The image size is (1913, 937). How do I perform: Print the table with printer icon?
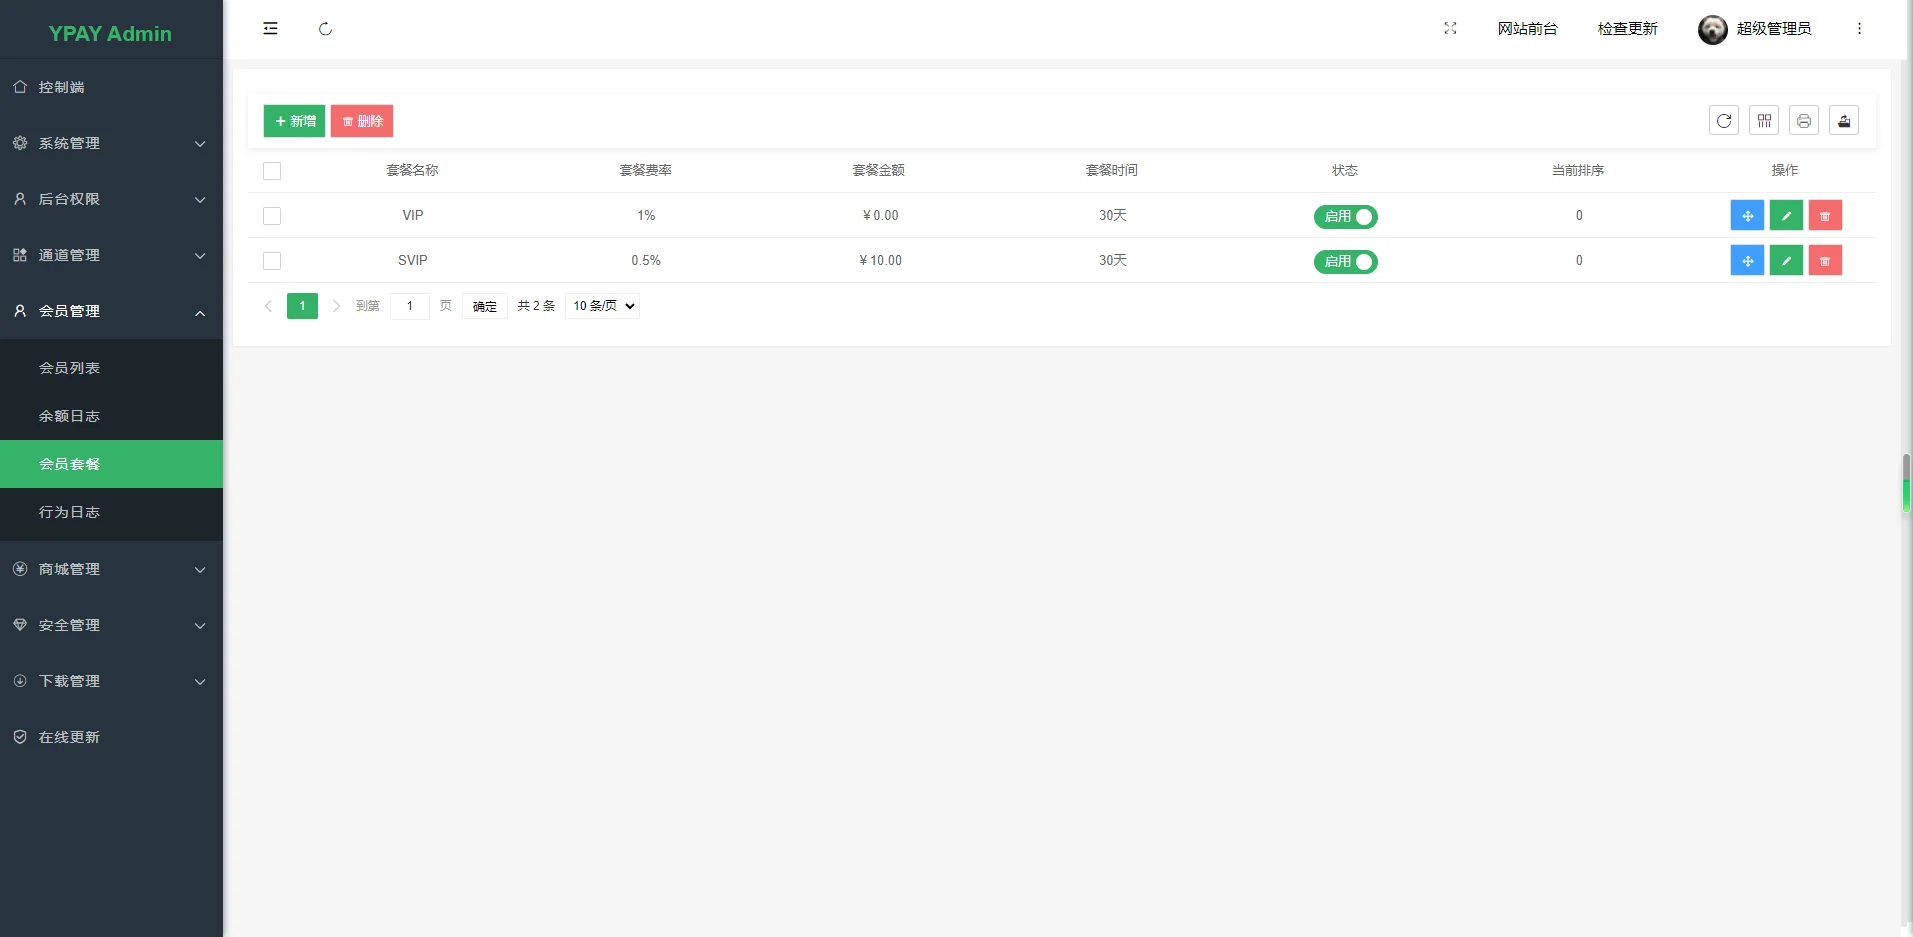tap(1803, 121)
